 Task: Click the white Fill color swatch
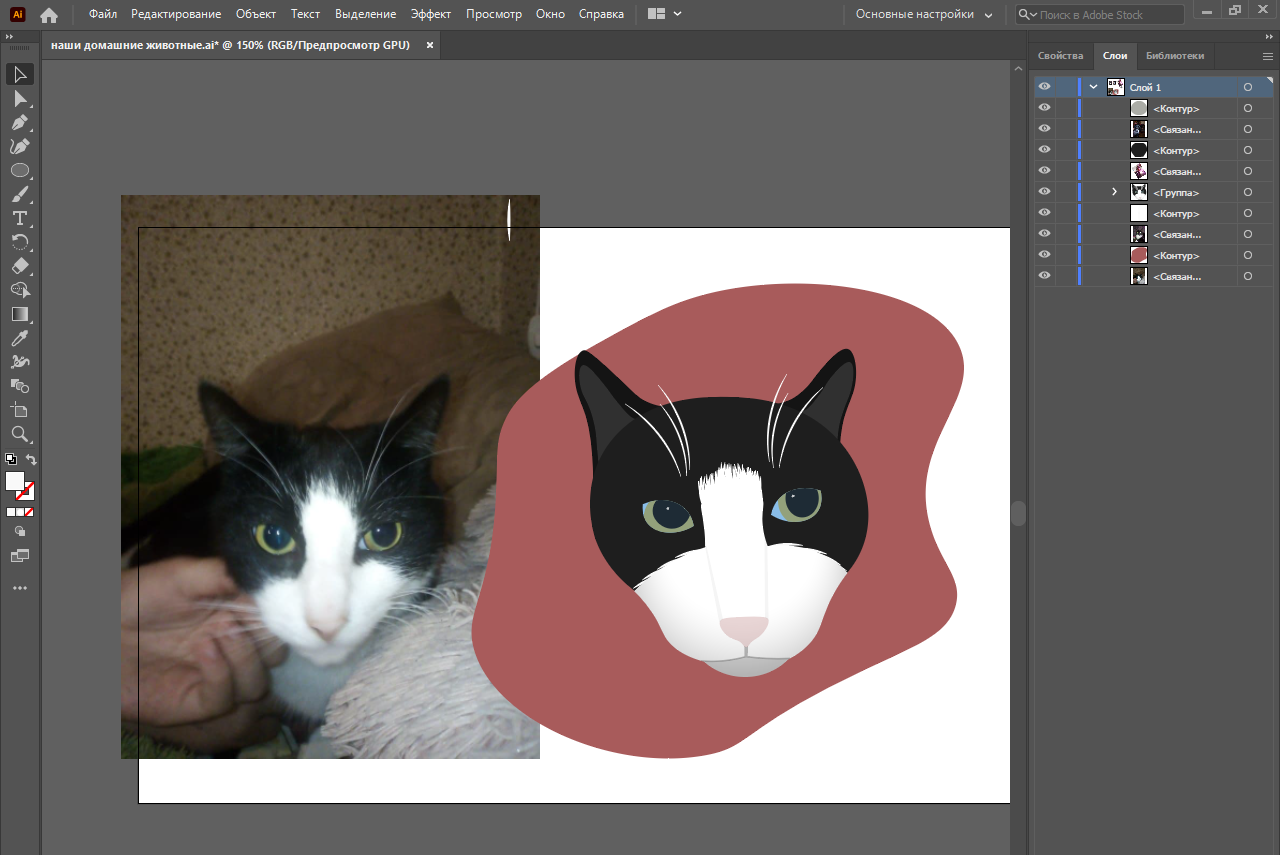15,481
